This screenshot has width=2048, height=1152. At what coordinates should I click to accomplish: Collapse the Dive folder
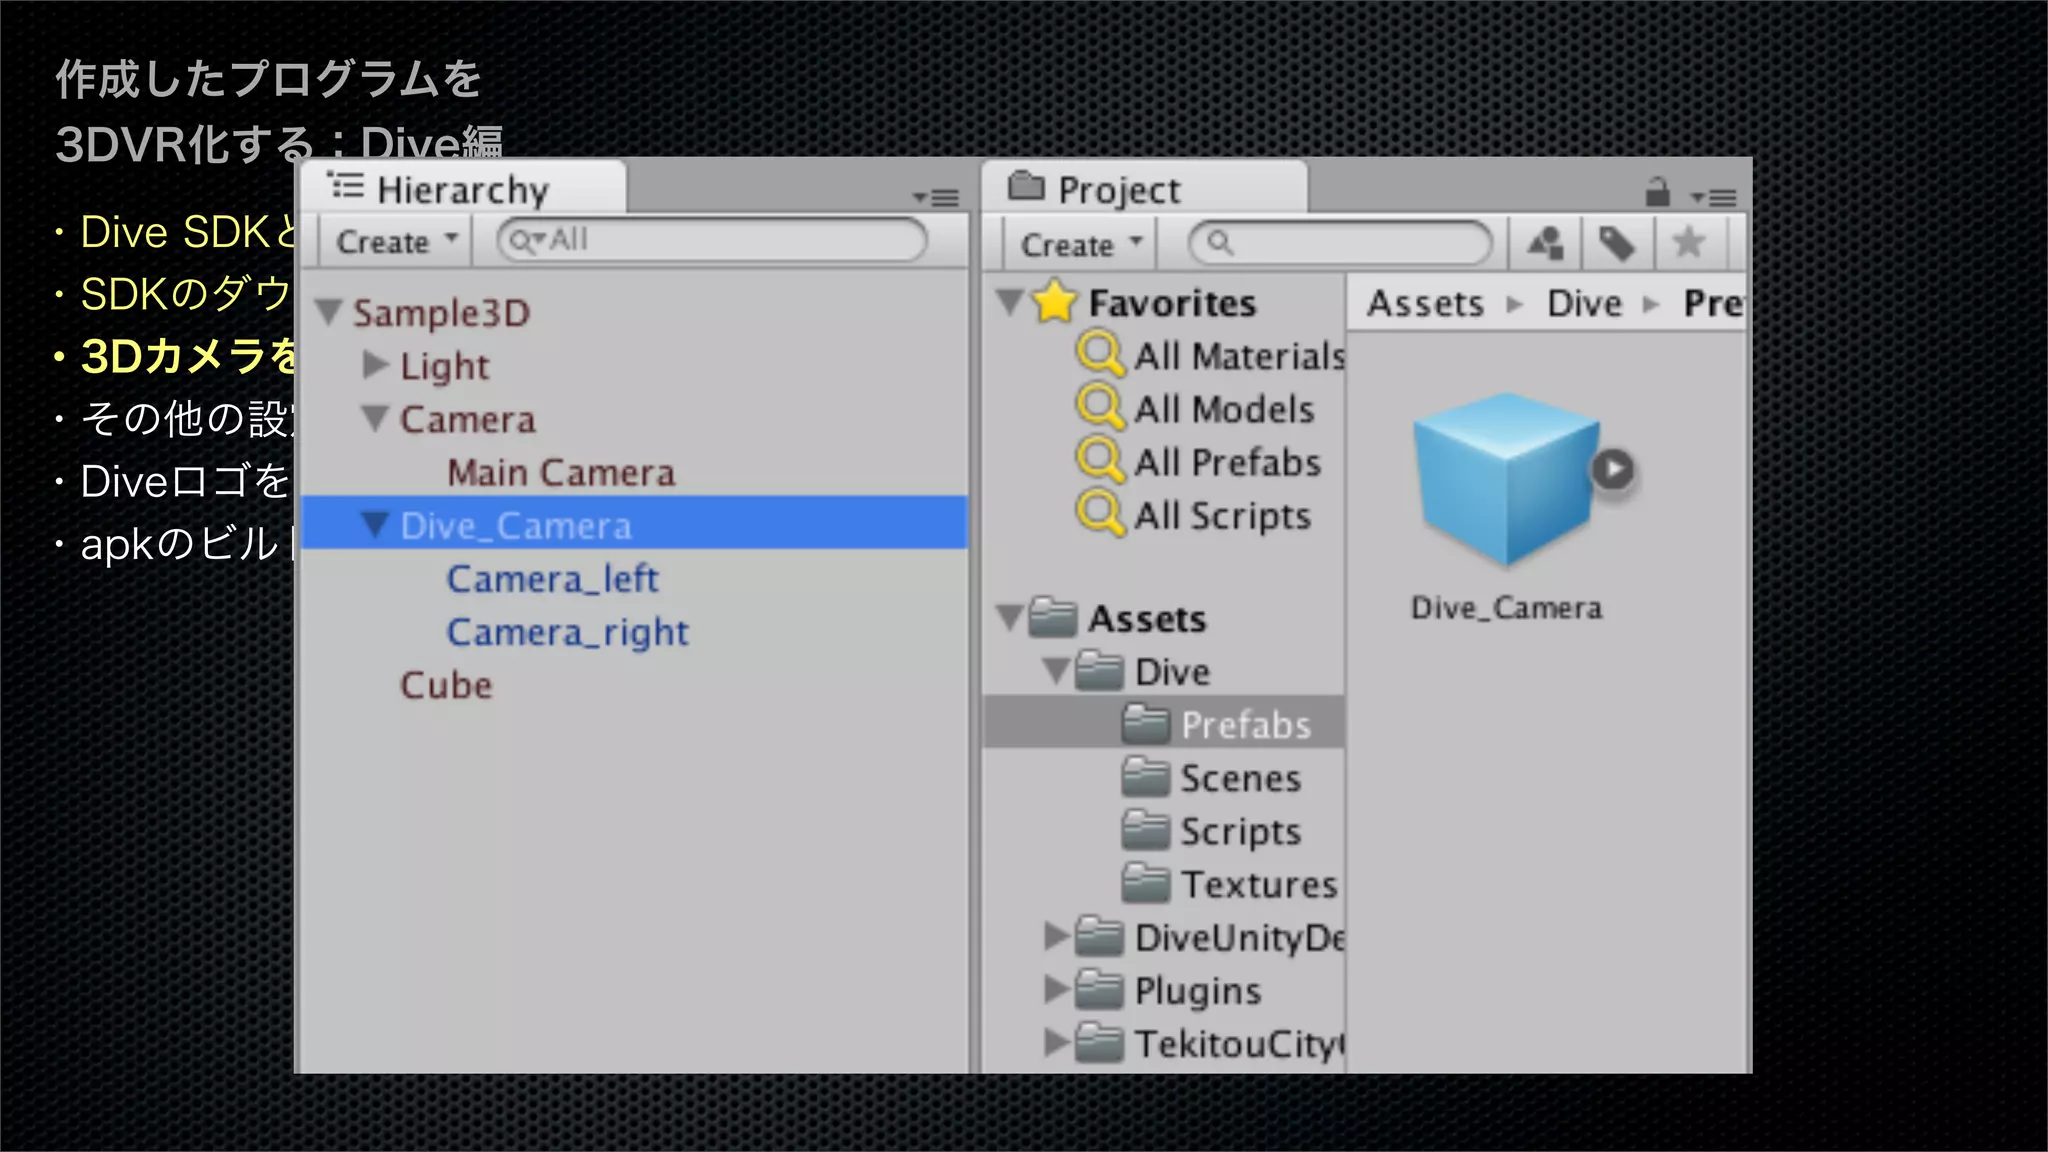point(1057,670)
